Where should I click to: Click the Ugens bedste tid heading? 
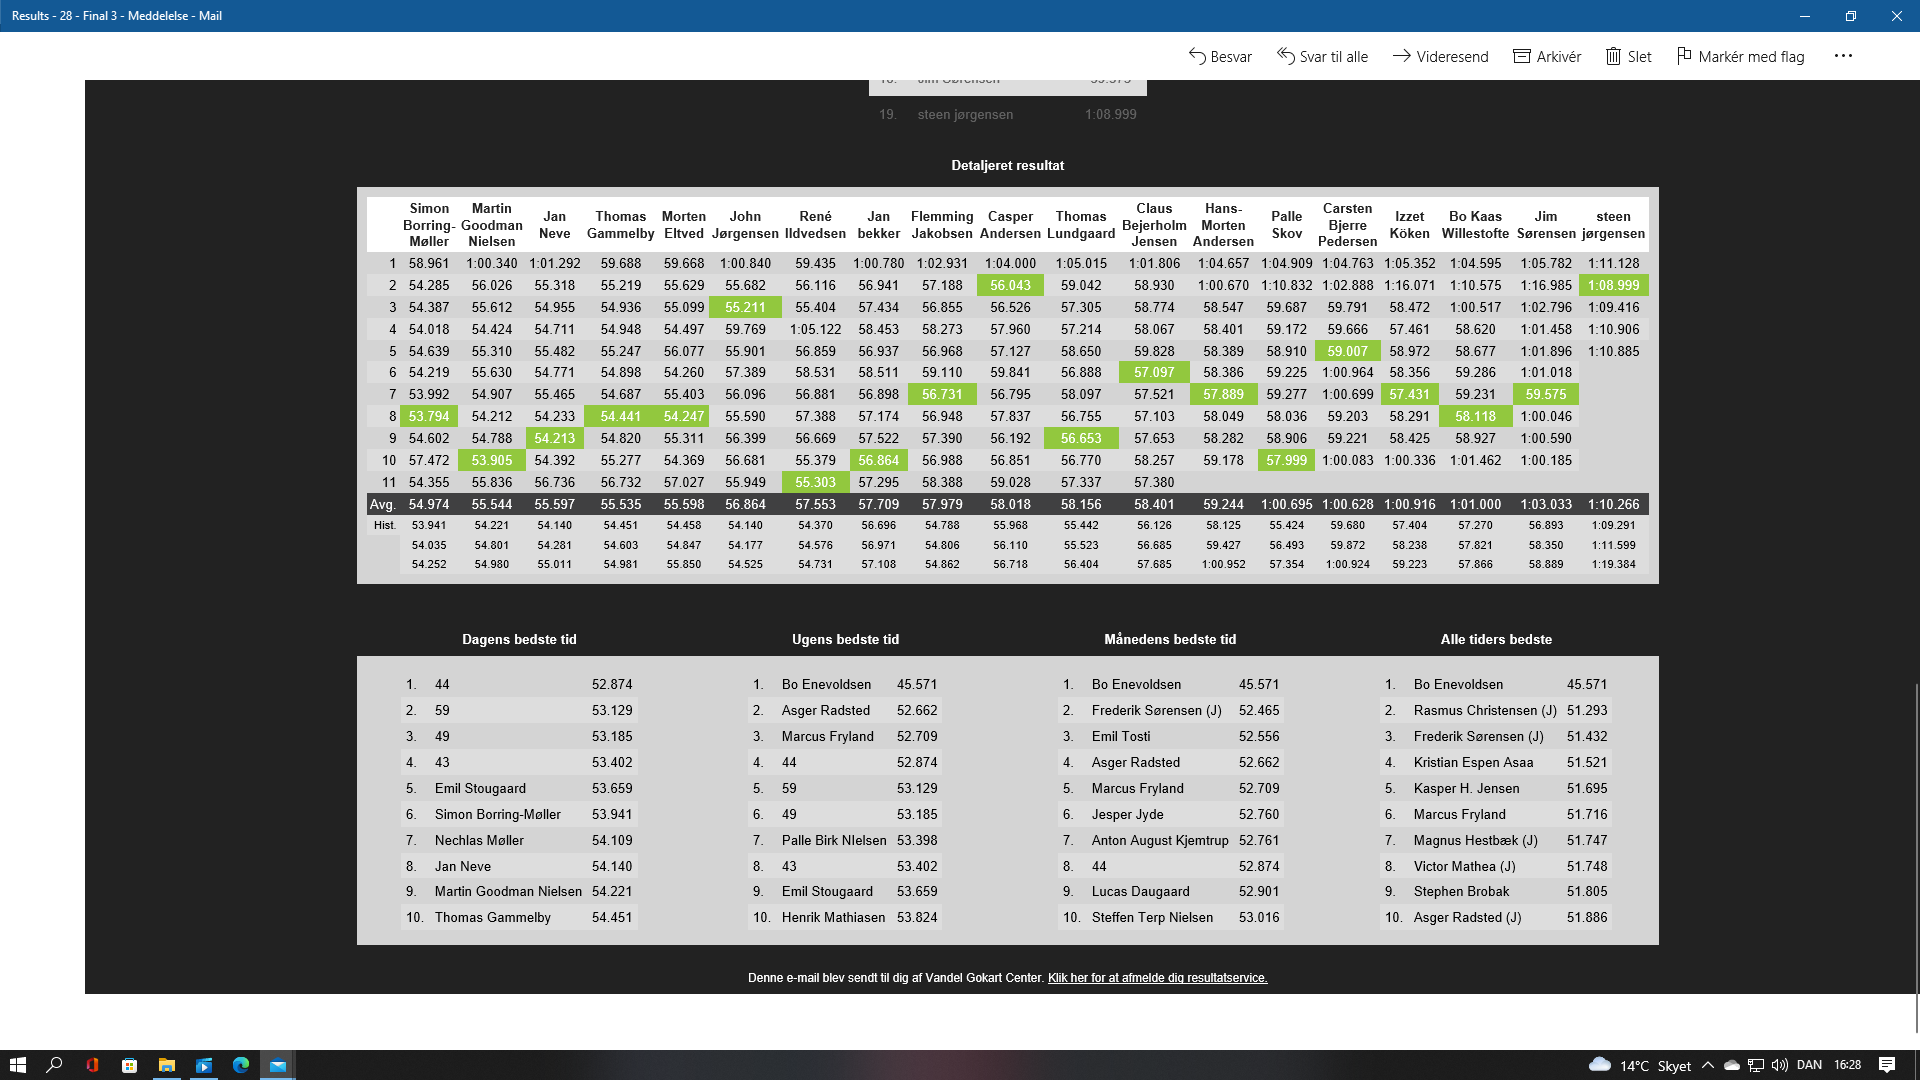click(x=845, y=639)
